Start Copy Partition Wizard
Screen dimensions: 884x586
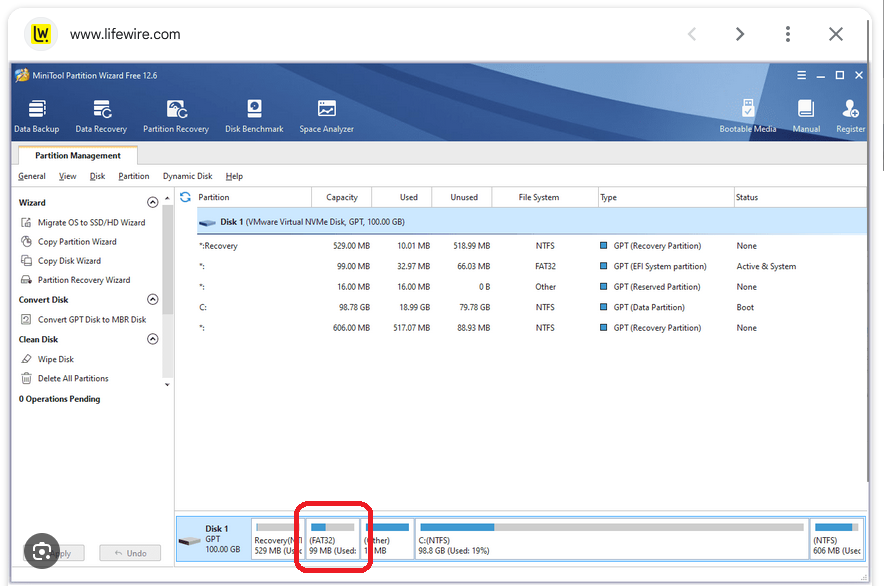(x=69, y=241)
